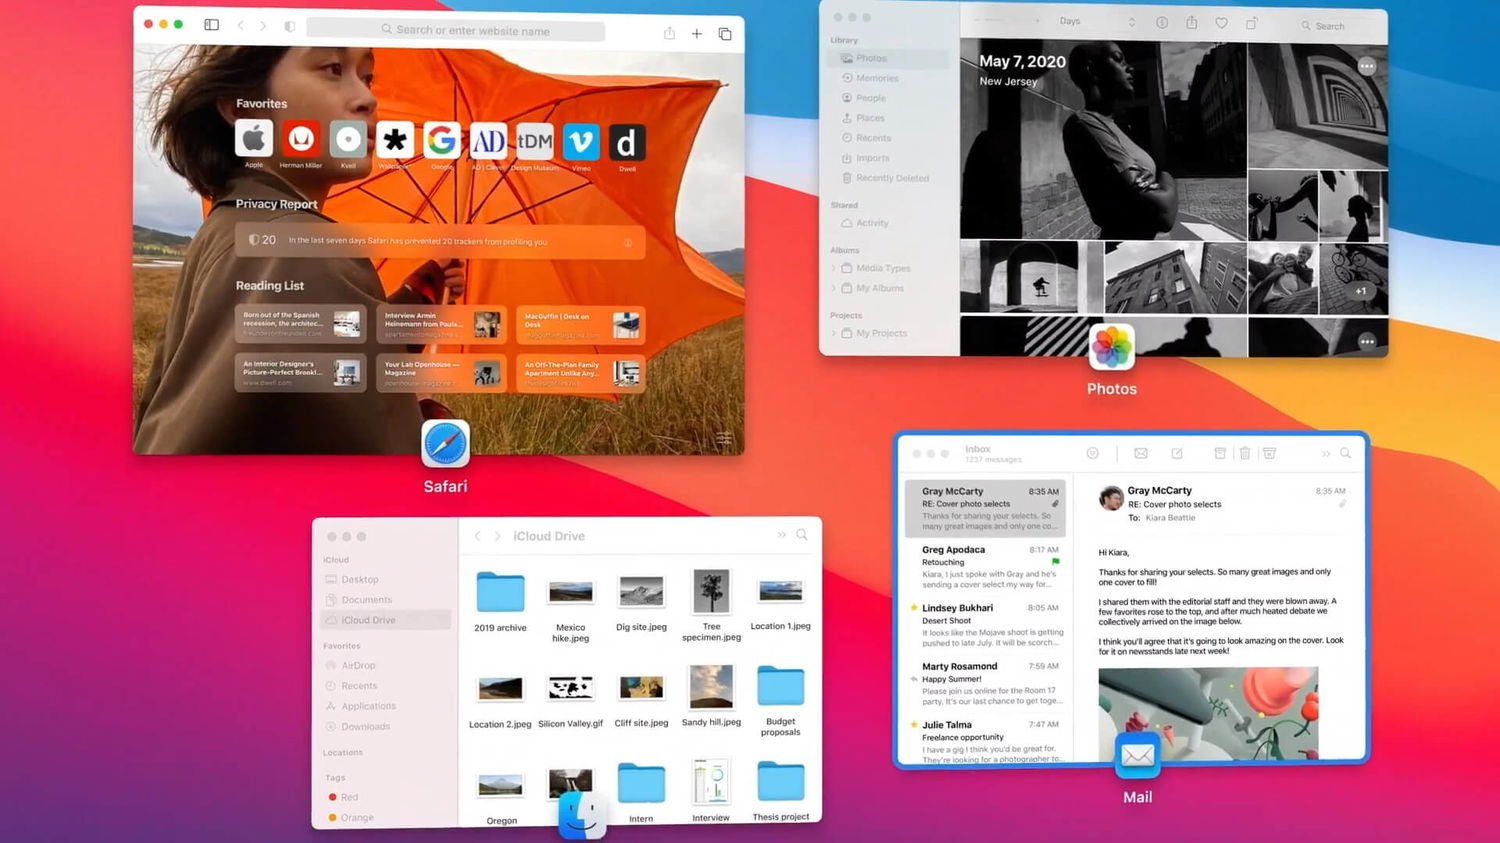
Task: Open the more options button on the May 7 photos
Action: point(1366,66)
